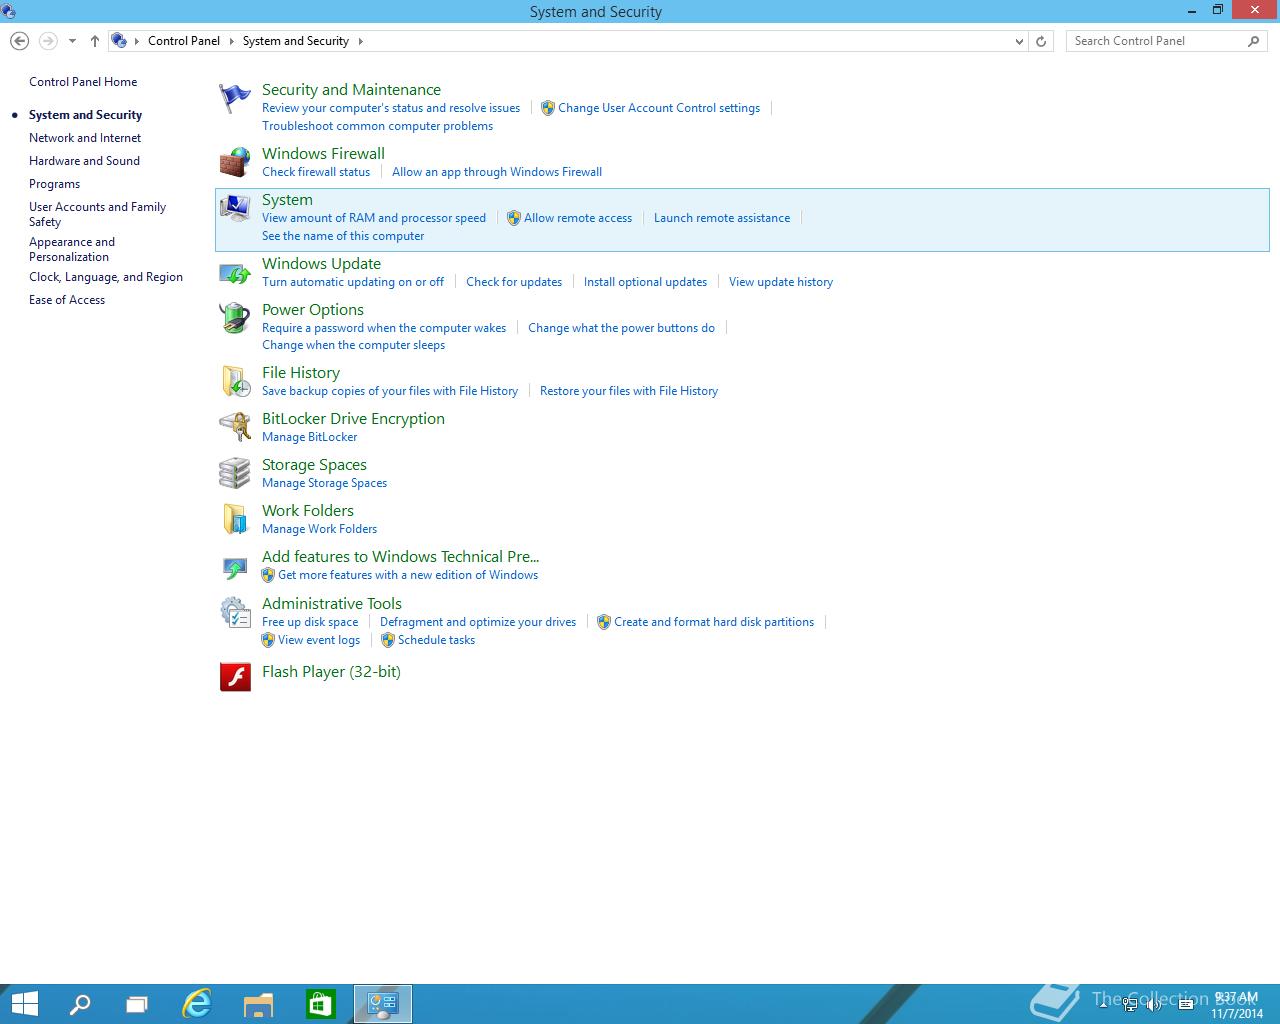This screenshot has height=1024, width=1280.
Task: Click Launch remote assistance link
Action: click(x=722, y=218)
